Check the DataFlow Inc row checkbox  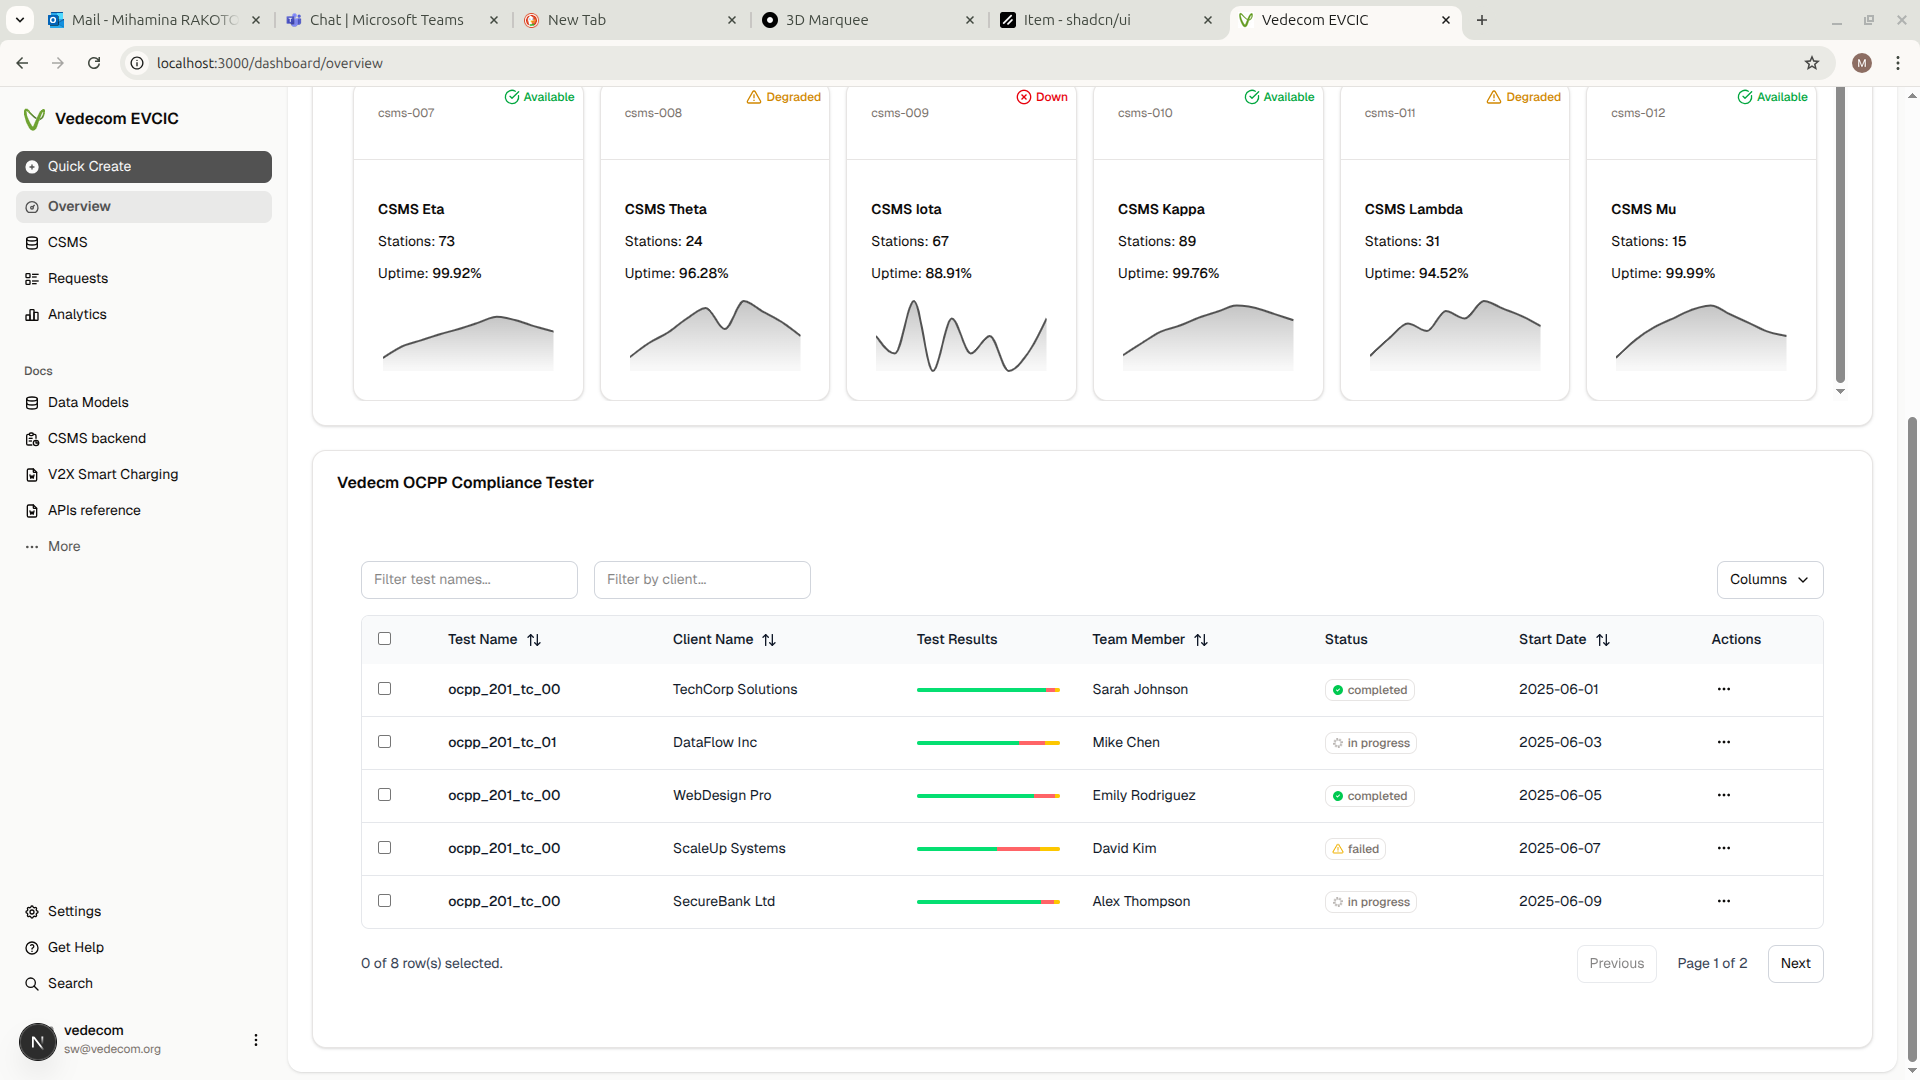[x=384, y=742]
